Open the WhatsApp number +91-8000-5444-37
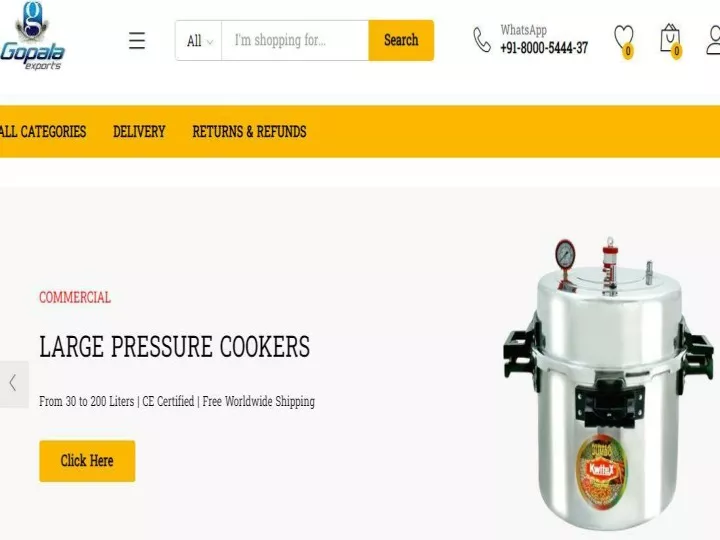 point(544,48)
